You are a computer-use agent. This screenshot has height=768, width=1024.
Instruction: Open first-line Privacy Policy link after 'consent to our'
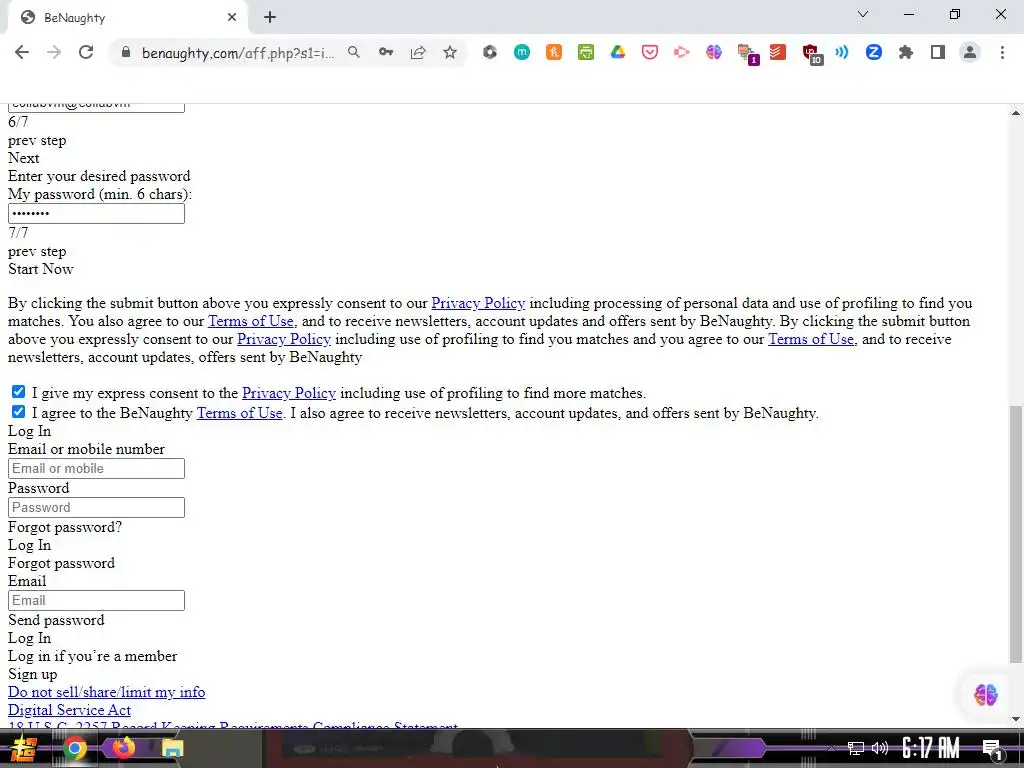click(478, 303)
